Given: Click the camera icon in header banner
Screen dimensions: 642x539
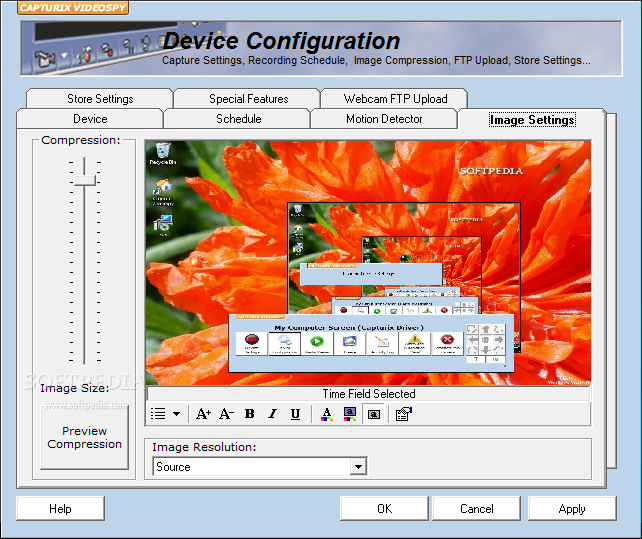Looking at the screenshot, I should [45, 59].
